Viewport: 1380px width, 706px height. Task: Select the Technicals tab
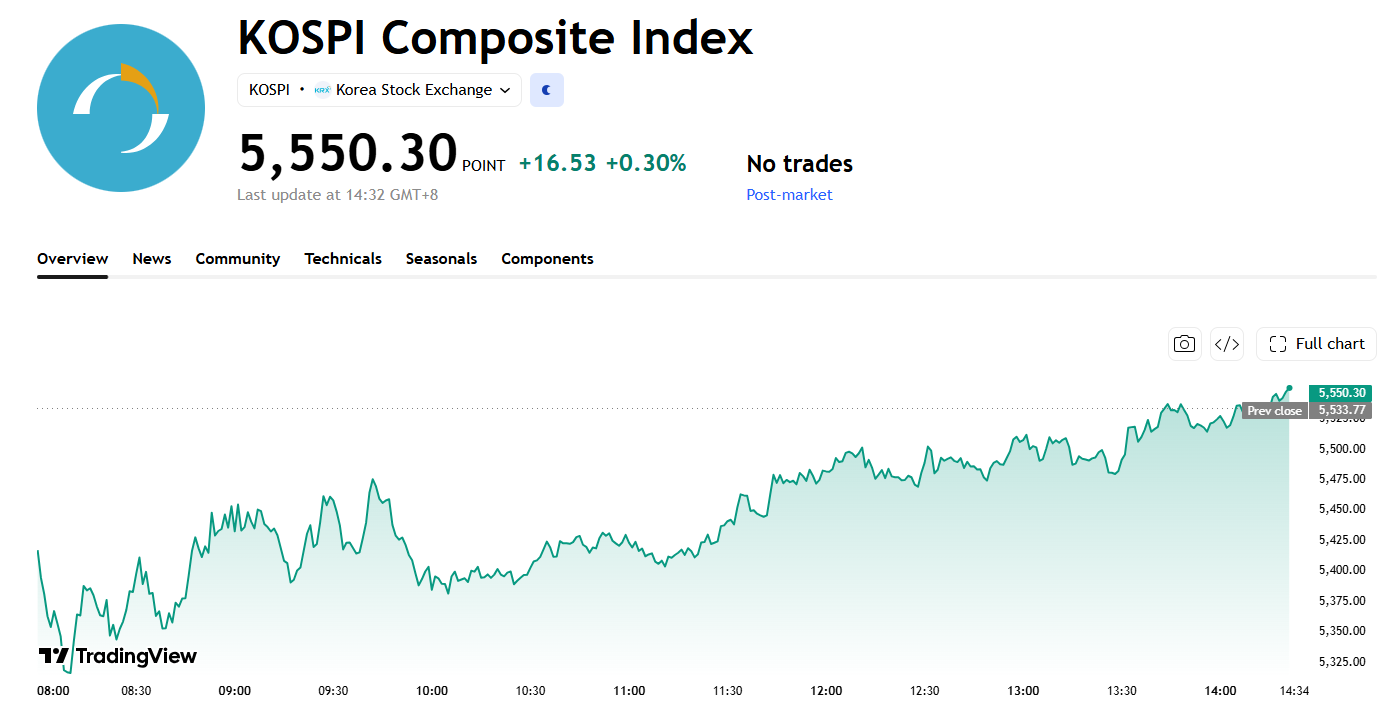pos(343,259)
